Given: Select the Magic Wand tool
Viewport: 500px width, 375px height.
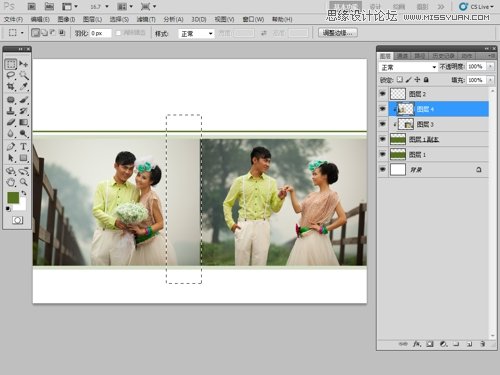Looking at the screenshot, I should tap(24, 75).
